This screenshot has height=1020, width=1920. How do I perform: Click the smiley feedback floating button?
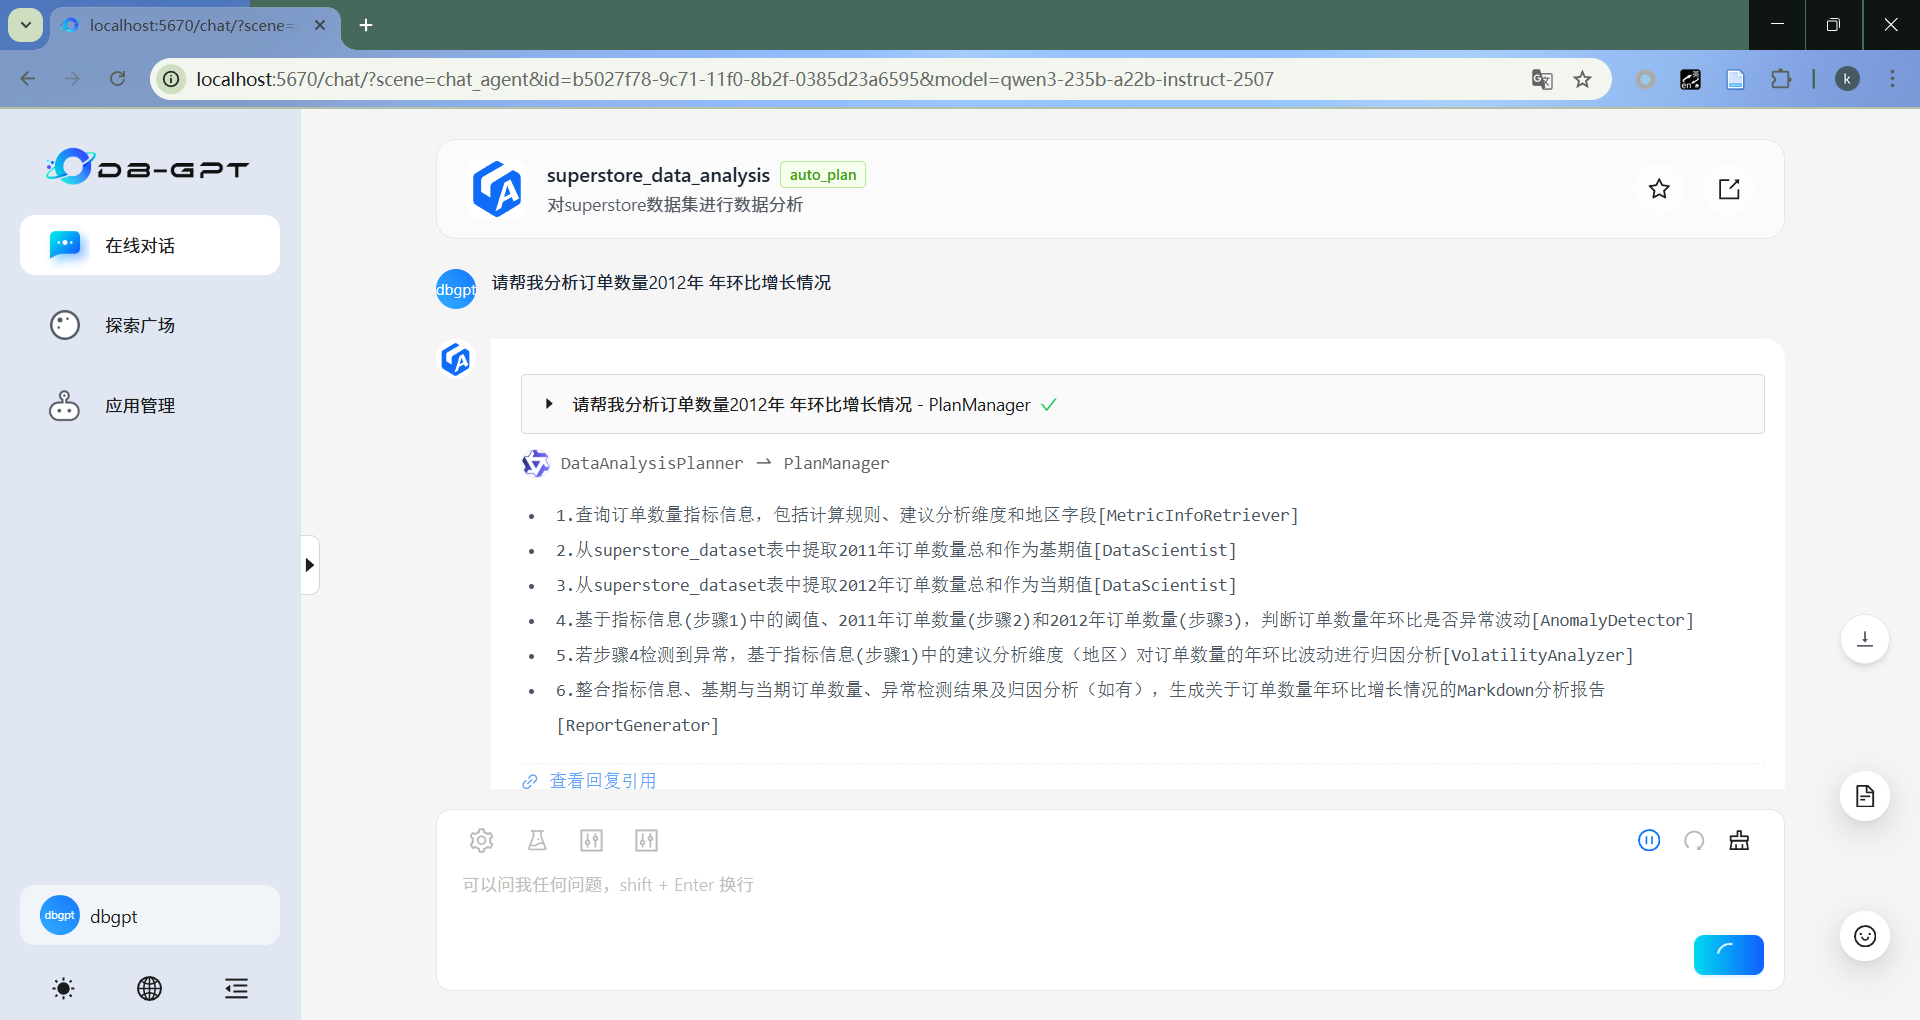1864,936
